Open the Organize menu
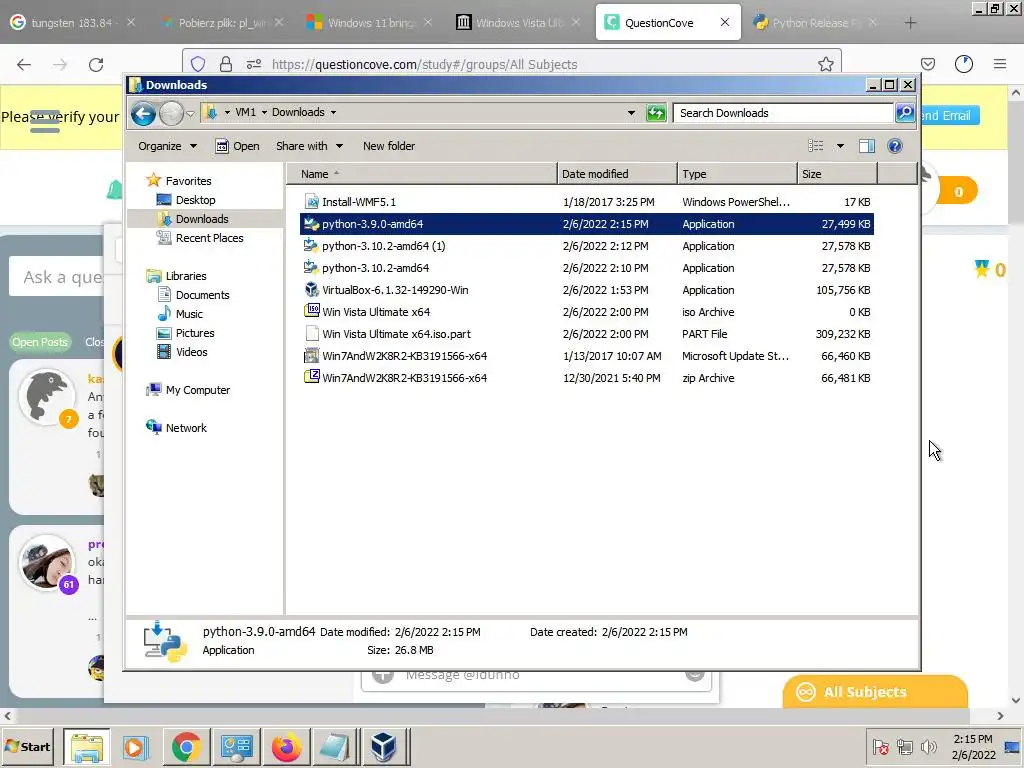Image resolution: width=1024 pixels, height=768 pixels. 167,146
